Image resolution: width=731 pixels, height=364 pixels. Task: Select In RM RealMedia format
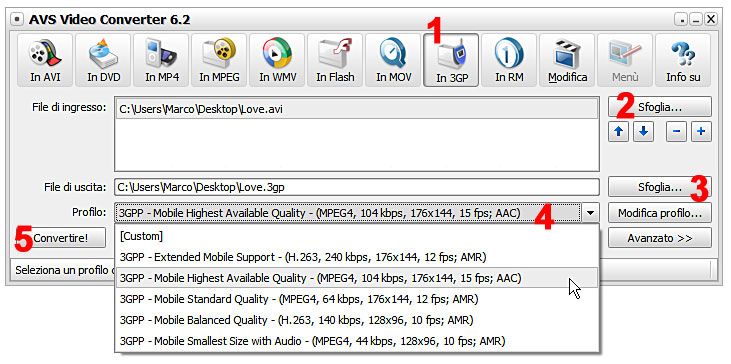[x=509, y=60]
